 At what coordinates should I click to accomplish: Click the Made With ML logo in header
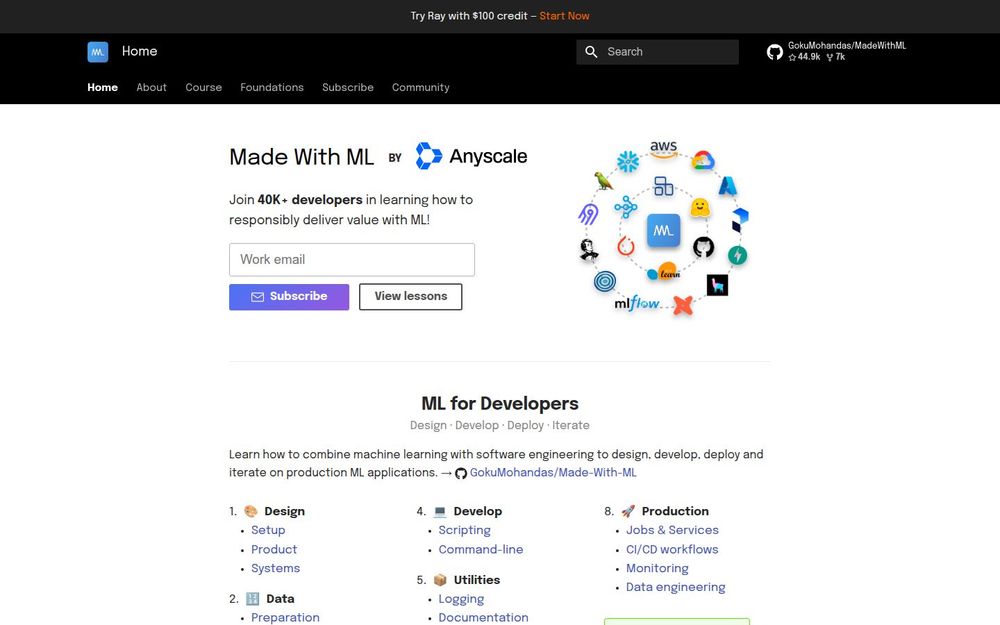point(98,52)
